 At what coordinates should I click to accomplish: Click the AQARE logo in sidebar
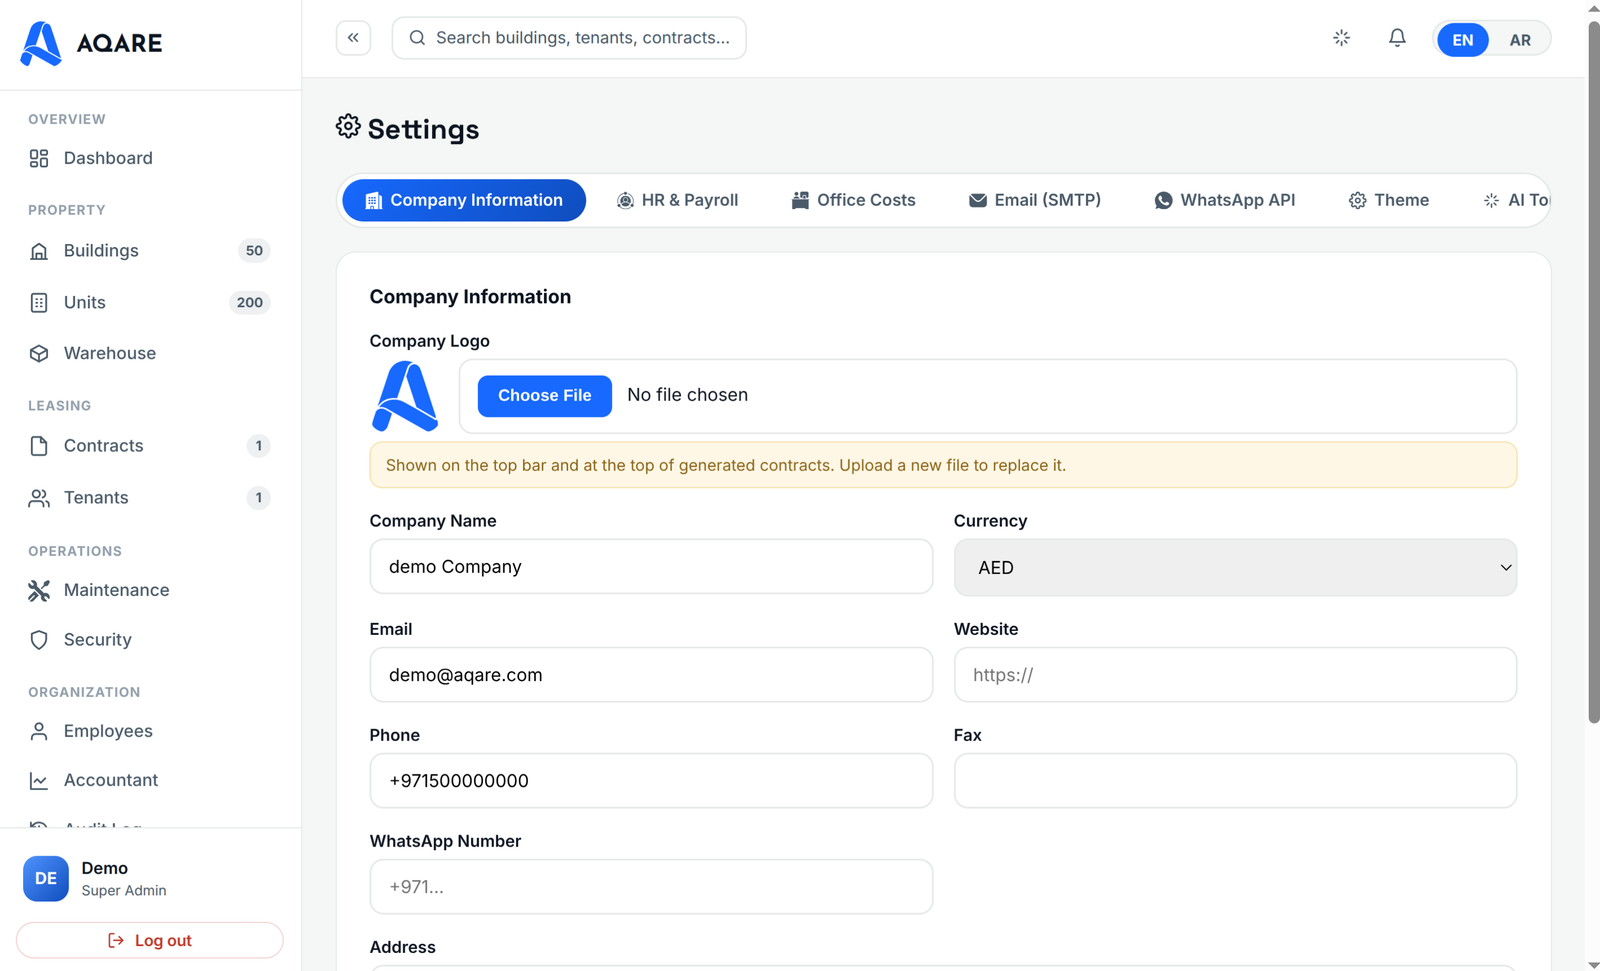[x=91, y=43]
